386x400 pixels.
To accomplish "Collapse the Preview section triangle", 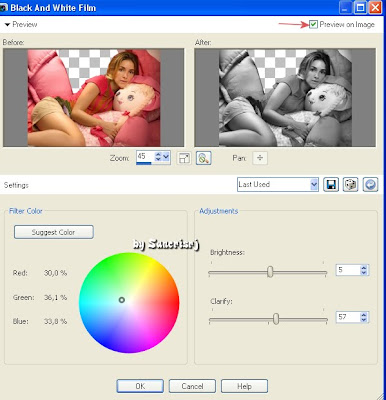I will 7,25.
